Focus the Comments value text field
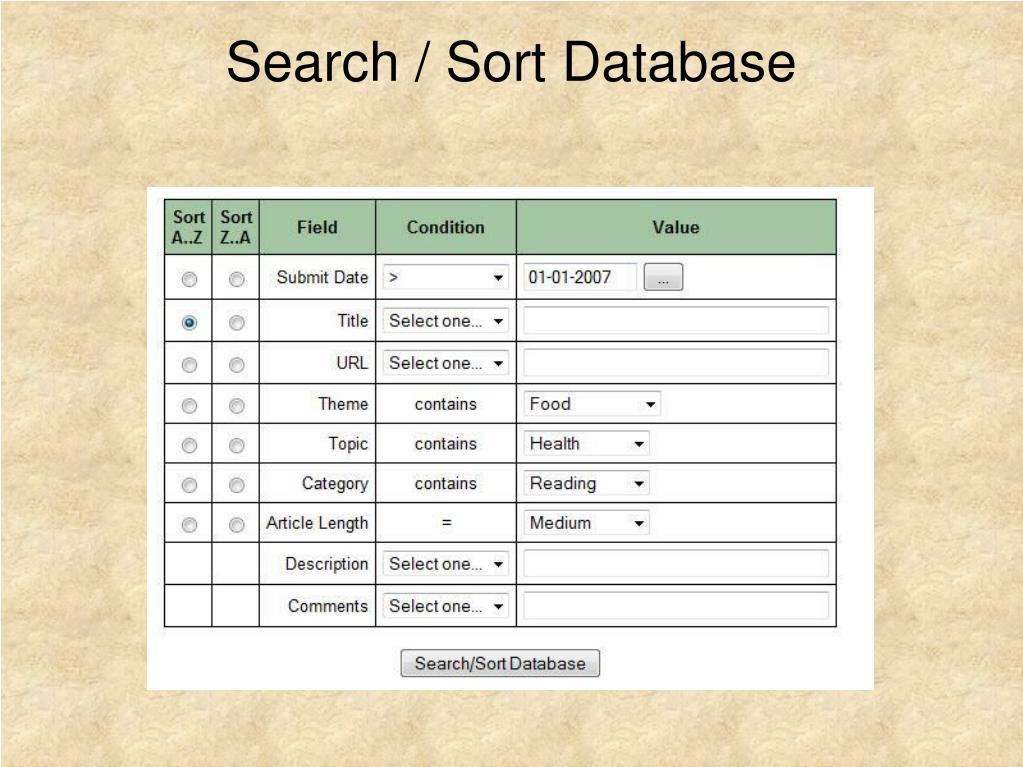The image size is (1023, 767). [676, 606]
